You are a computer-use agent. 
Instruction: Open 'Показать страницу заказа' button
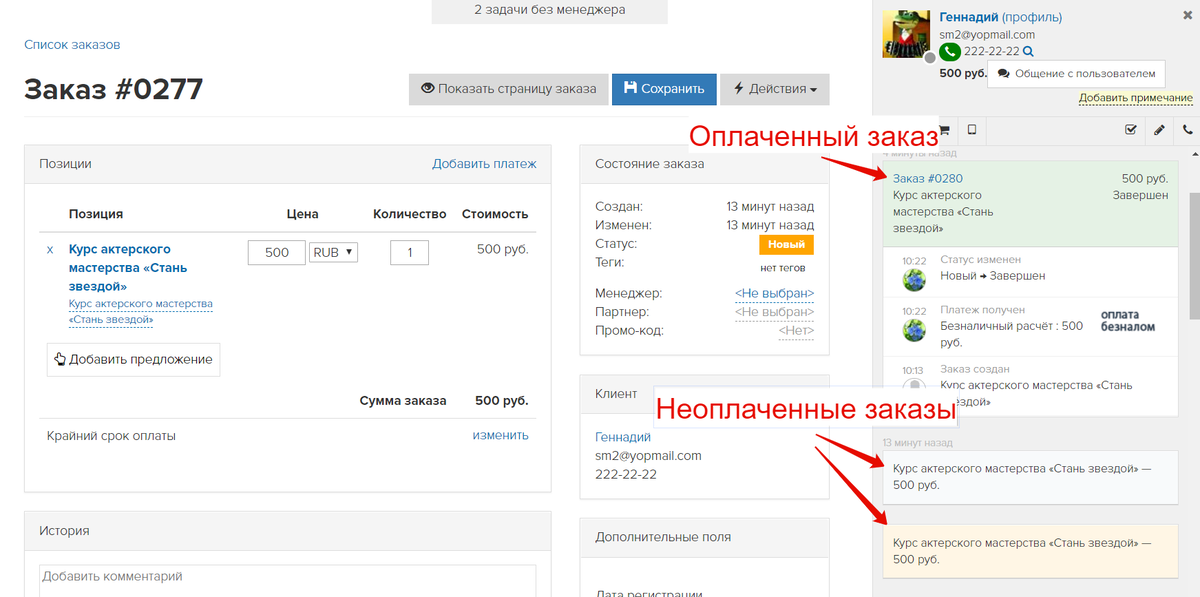[x=508, y=88]
